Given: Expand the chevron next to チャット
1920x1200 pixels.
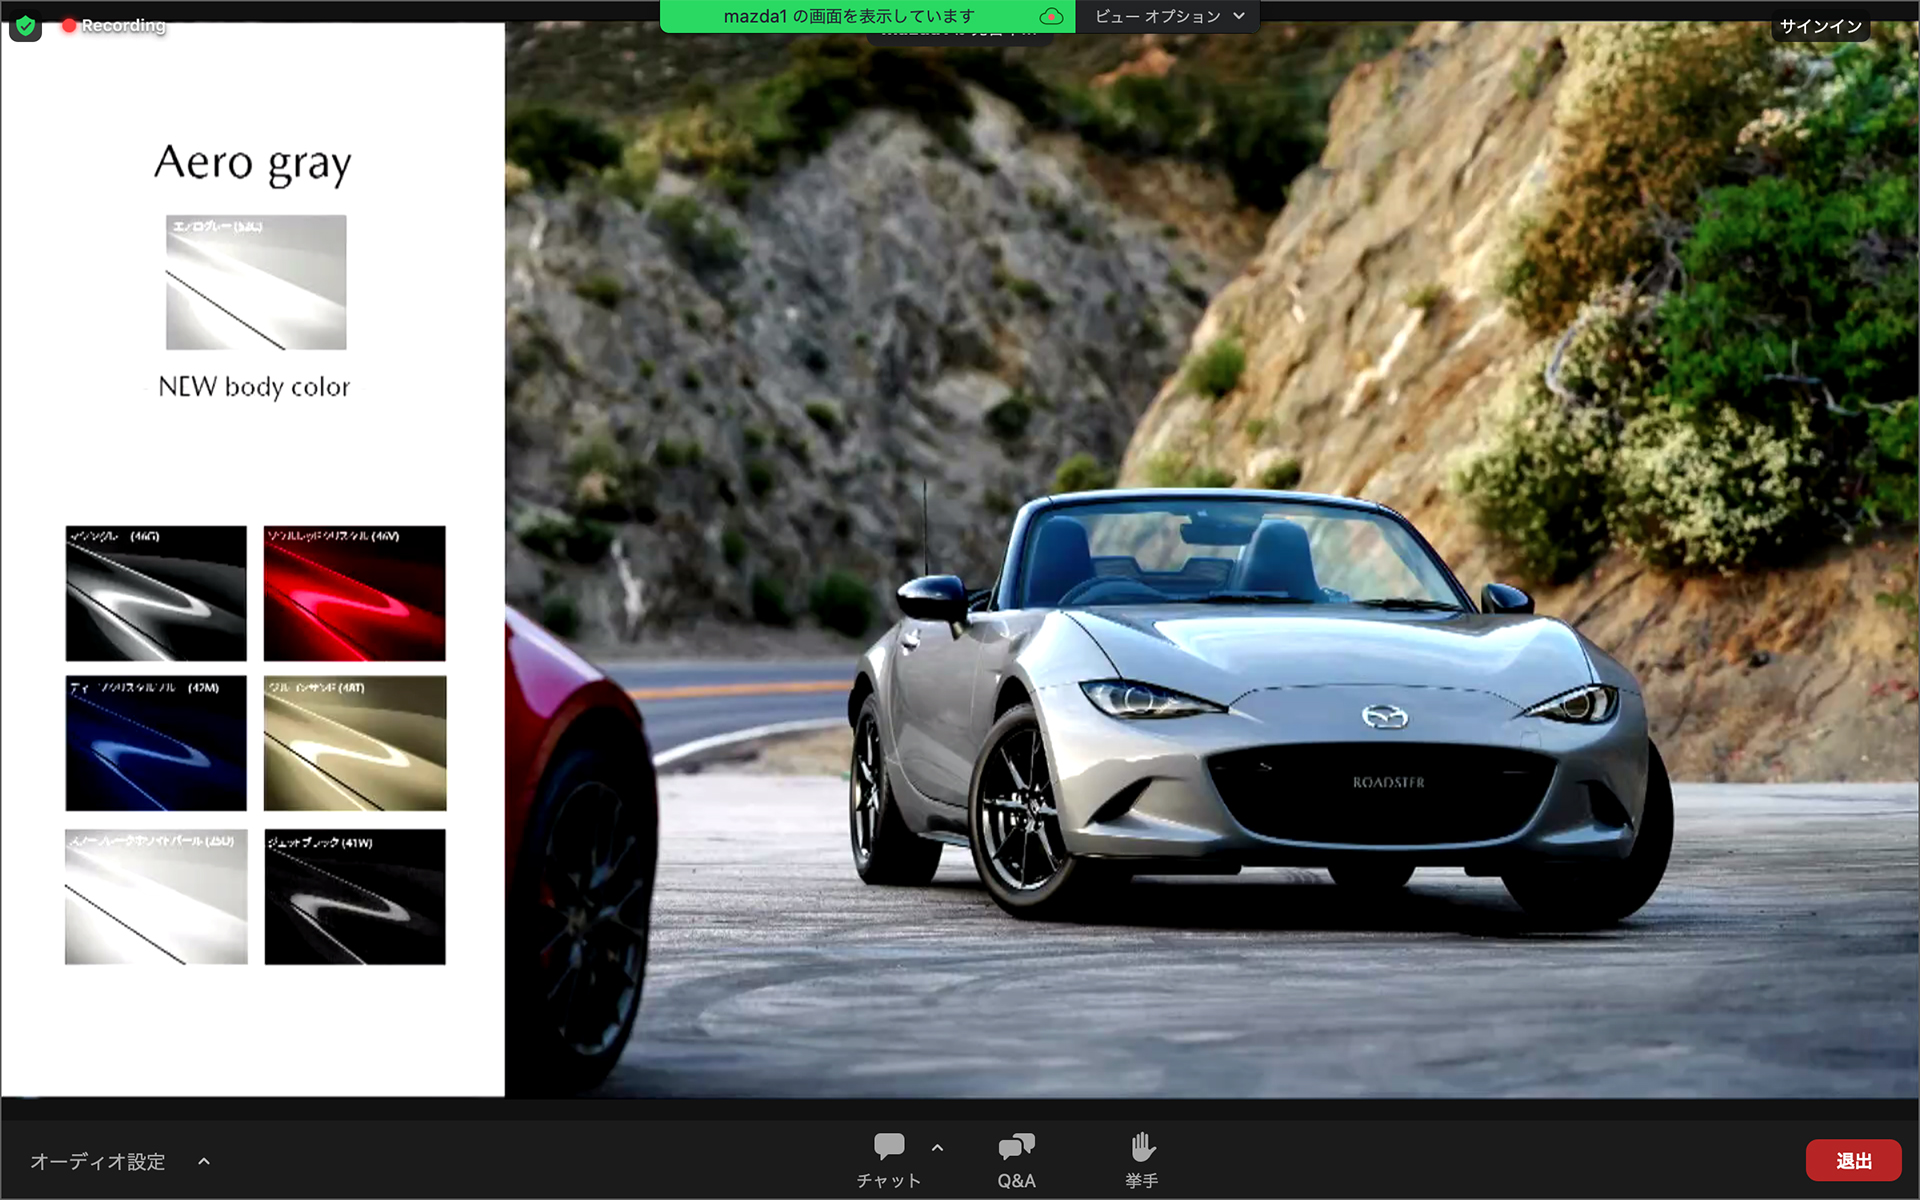Looking at the screenshot, I should pyautogui.click(x=937, y=1148).
